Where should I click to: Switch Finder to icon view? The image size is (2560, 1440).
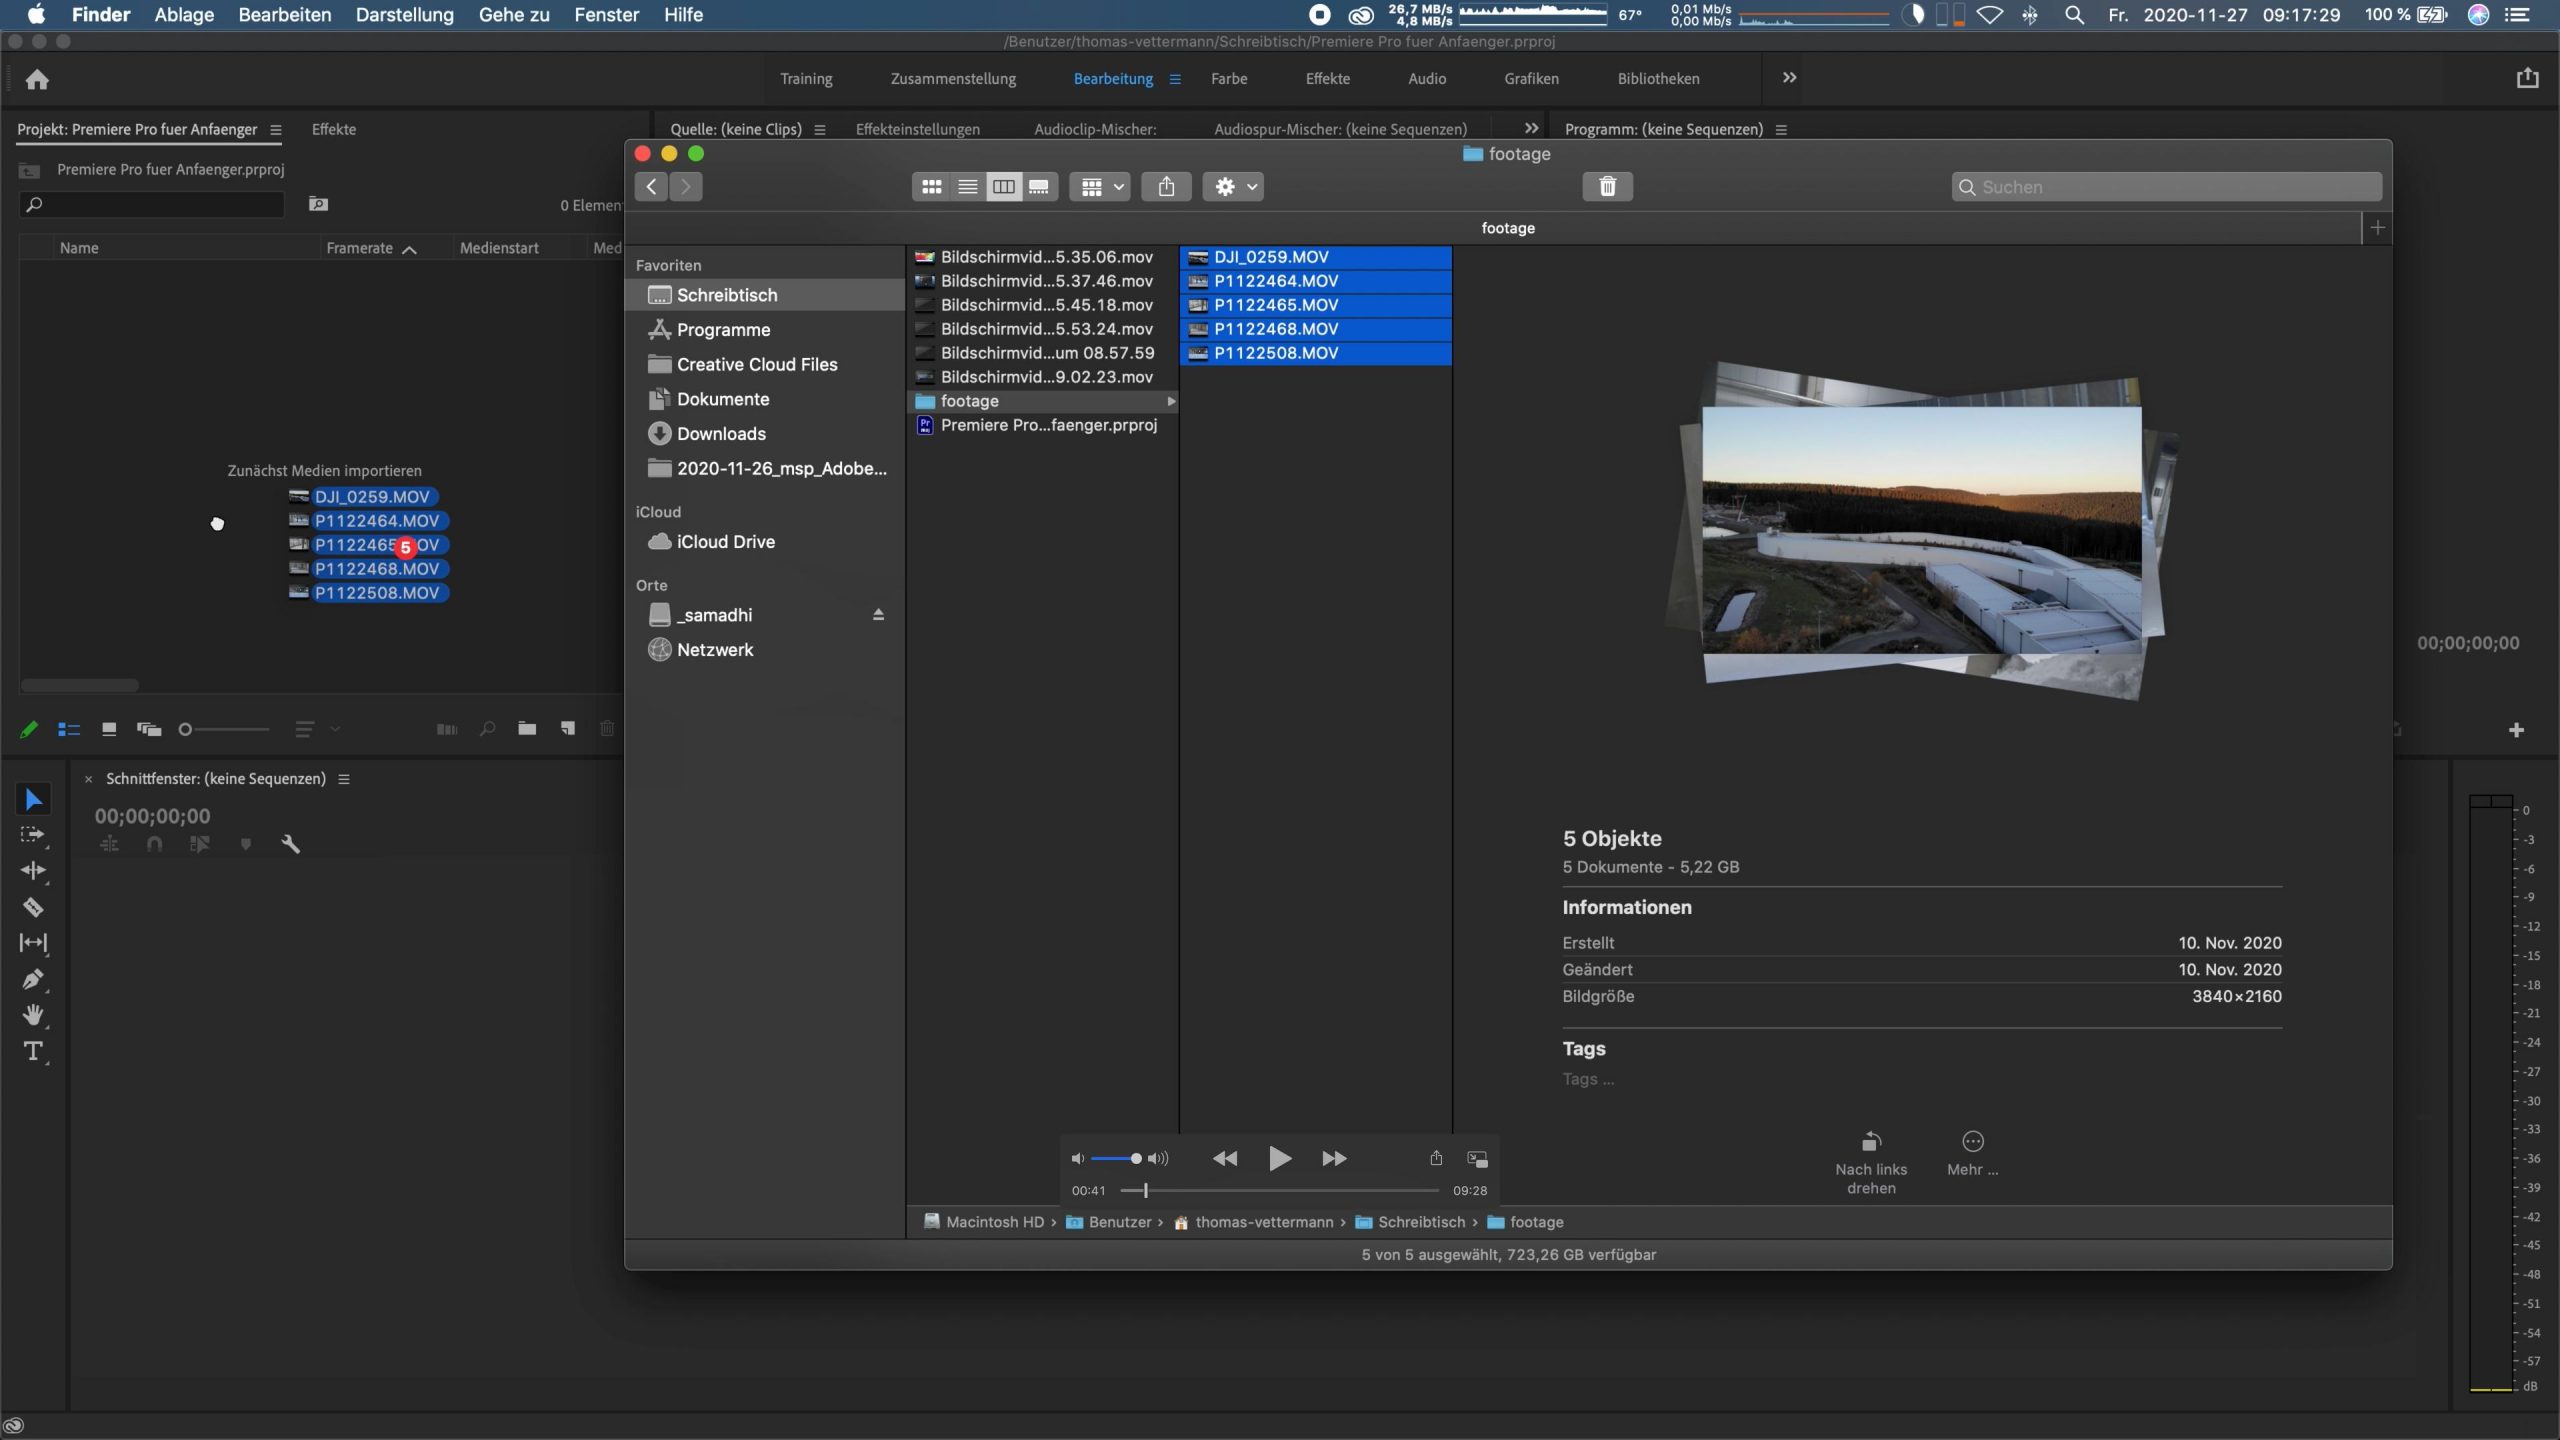coord(931,187)
